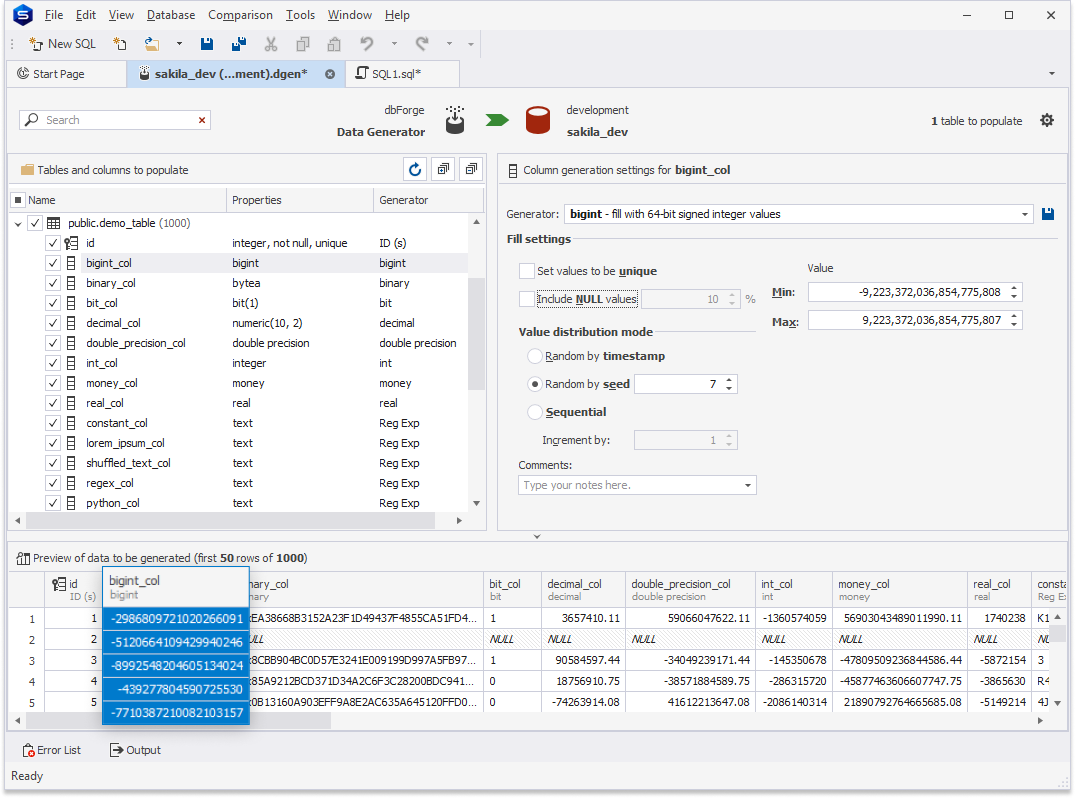Save generator settings using icon beside Generator

point(1047,214)
